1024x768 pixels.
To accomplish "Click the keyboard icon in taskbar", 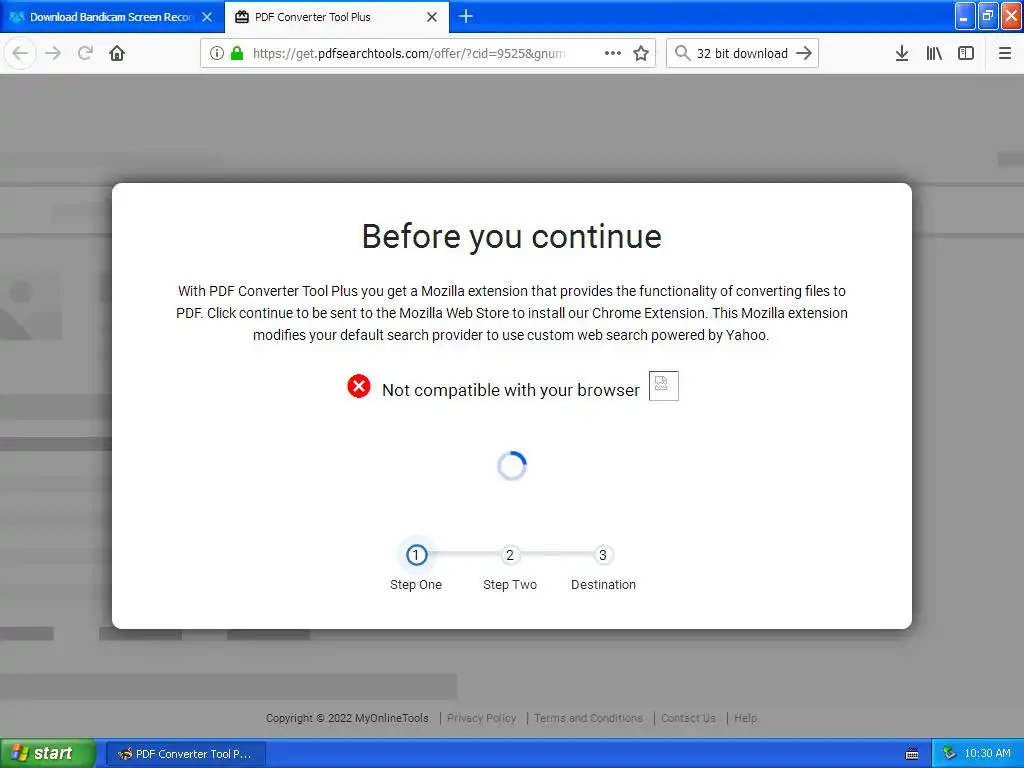I will 912,754.
